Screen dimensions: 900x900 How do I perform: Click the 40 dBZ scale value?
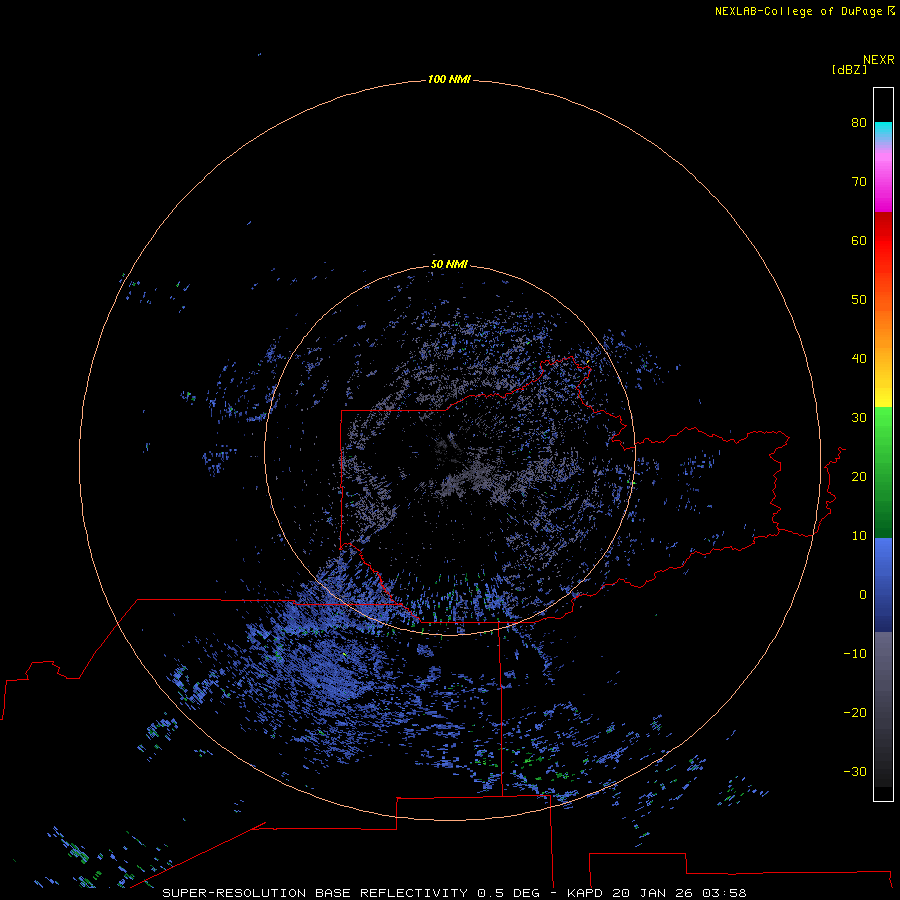tap(859, 359)
